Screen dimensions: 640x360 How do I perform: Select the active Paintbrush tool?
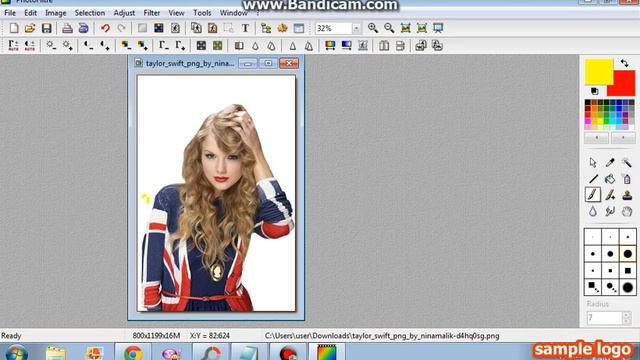[x=593, y=195]
